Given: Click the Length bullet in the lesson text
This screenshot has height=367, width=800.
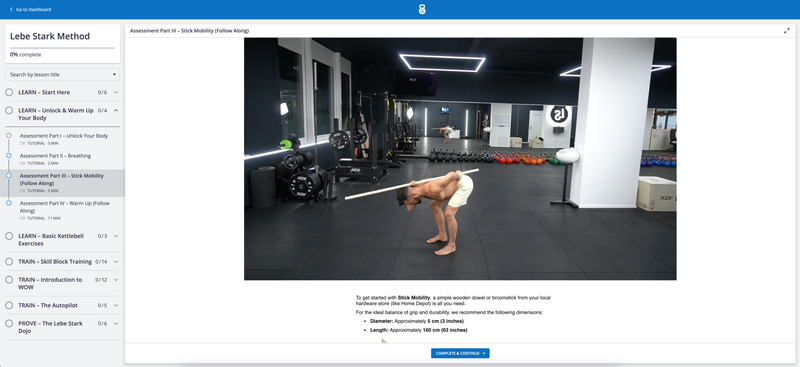Looking at the screenshot, I should (x=418, y=330).
